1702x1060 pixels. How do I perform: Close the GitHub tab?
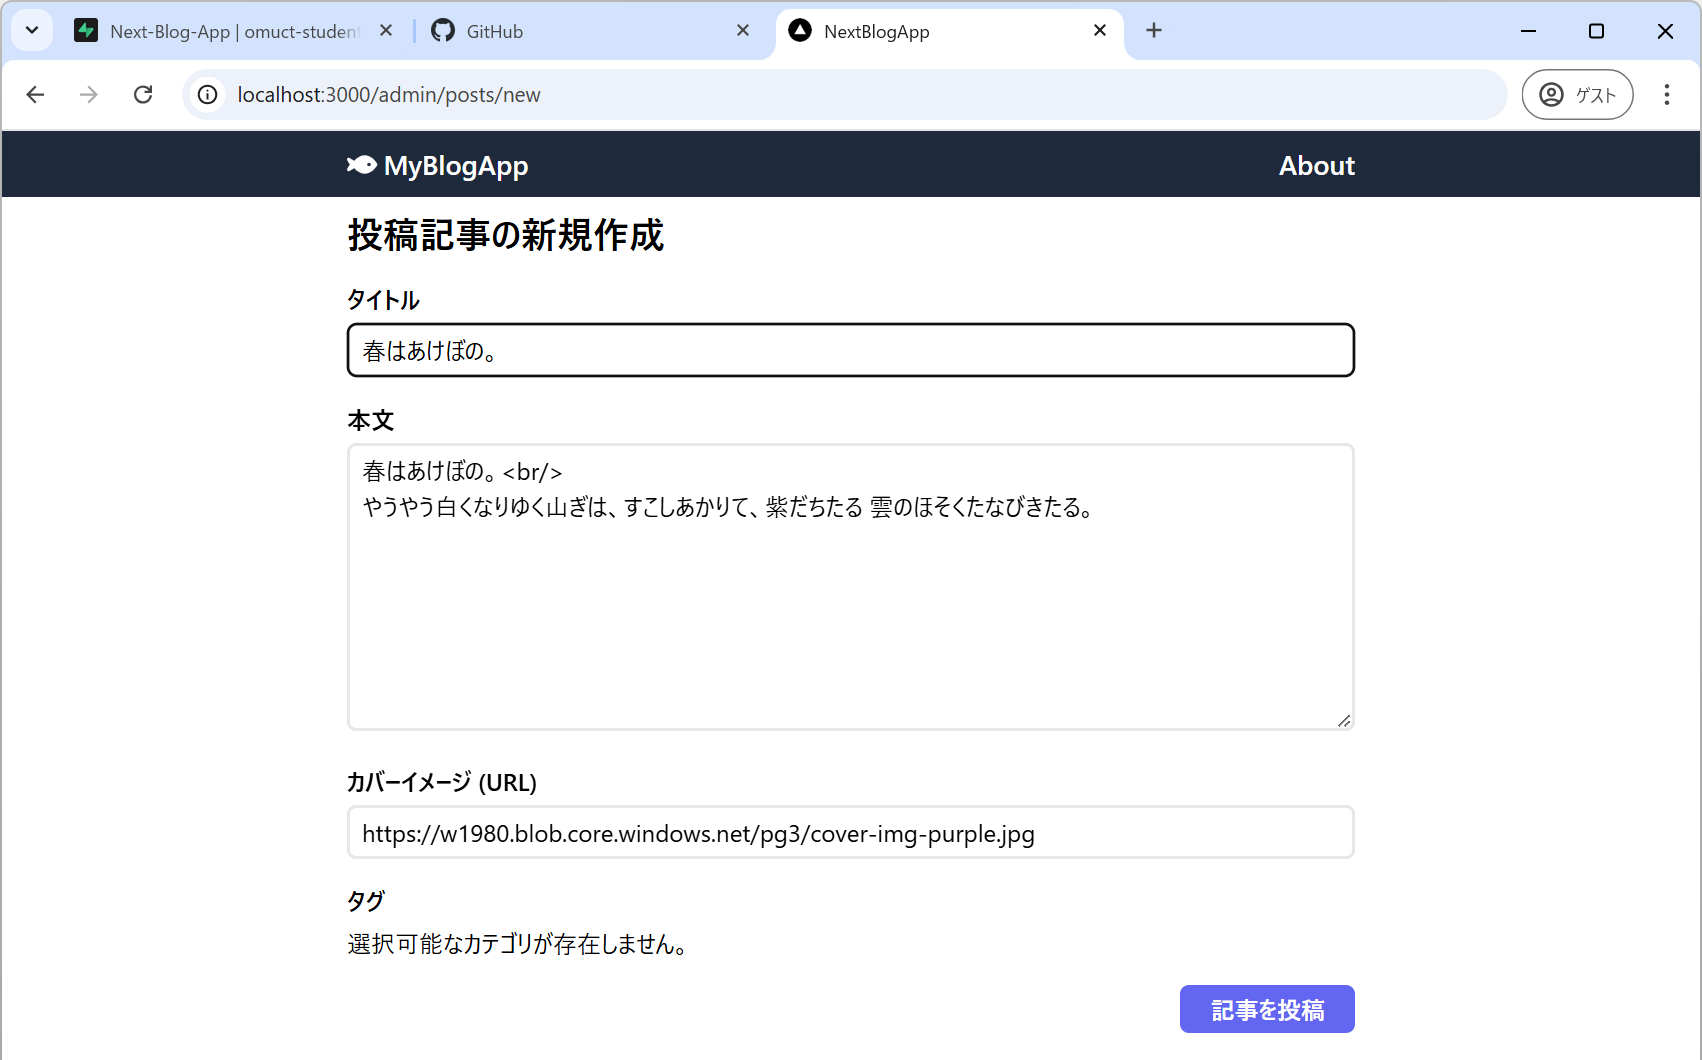(x=743, y=31)
